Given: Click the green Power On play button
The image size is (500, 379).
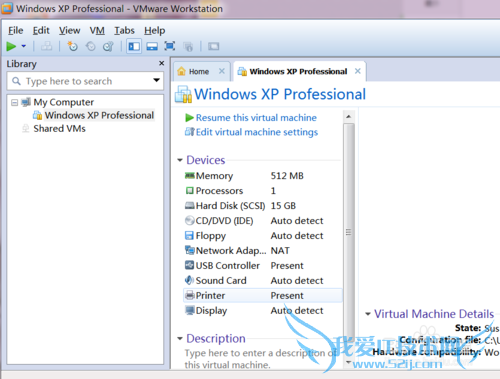Looking at the screenshot, I should (x=11, y=46).
